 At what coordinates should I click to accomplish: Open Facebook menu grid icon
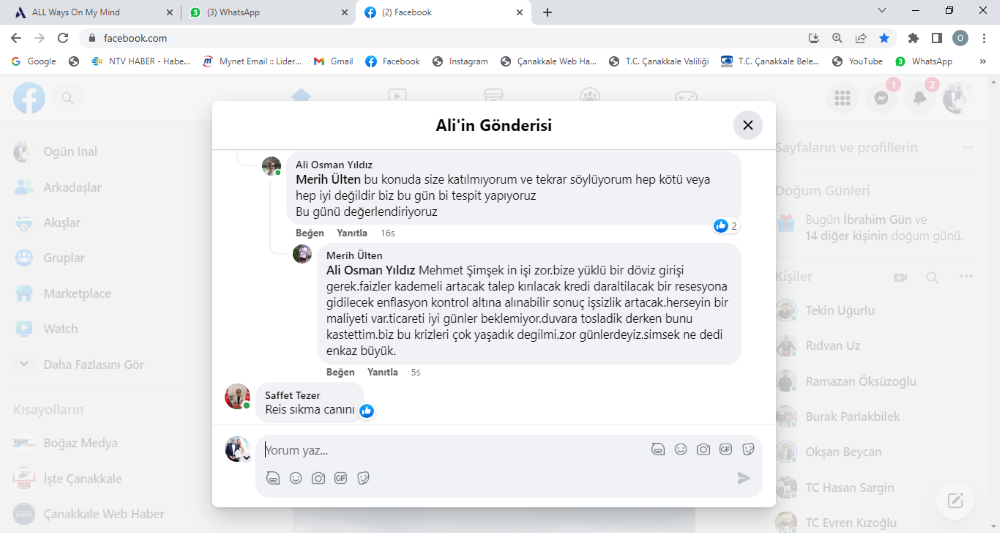842,98
